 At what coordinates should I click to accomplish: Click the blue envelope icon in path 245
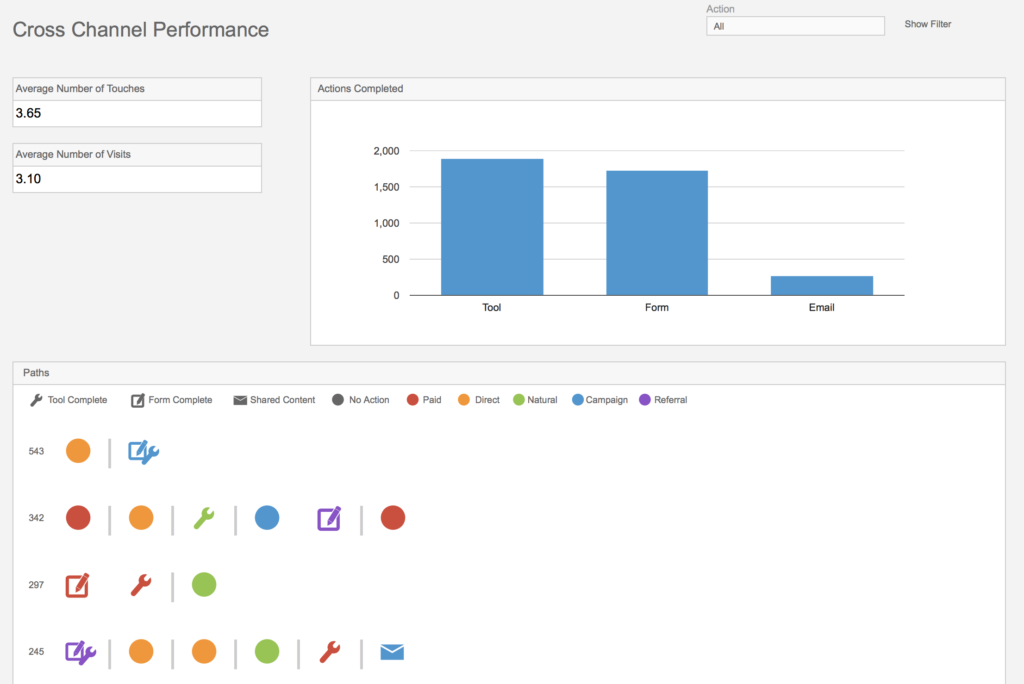tap(392, 652)
